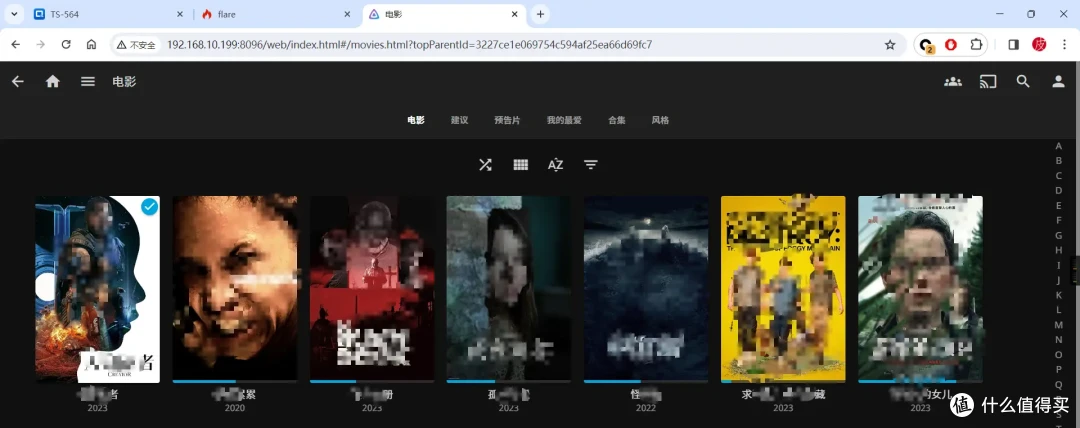
Task: Bookmark this page with star icon
Action: tap(890, 45)
